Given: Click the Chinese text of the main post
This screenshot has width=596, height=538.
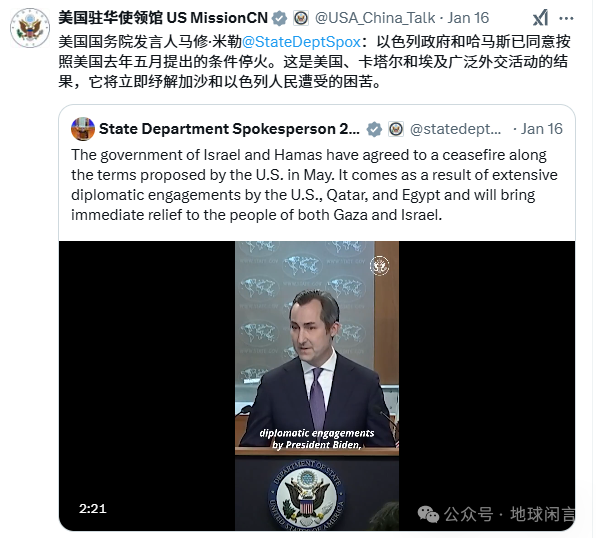Looking at the screenshot, I should [x=314, y=62].
